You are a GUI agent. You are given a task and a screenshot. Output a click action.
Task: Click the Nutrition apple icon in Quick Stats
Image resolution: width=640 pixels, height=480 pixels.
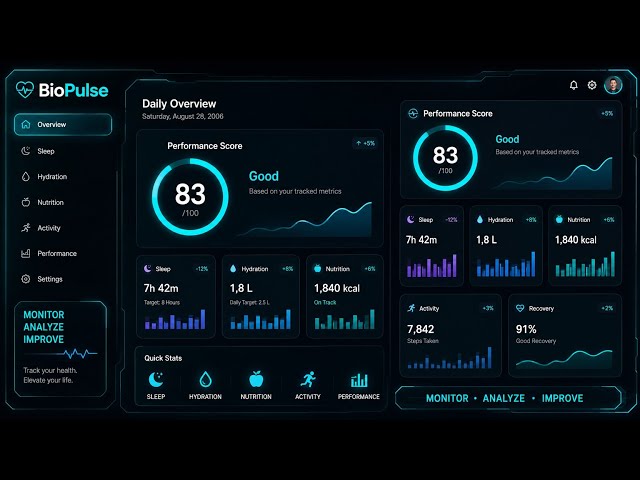click(256, 379)
